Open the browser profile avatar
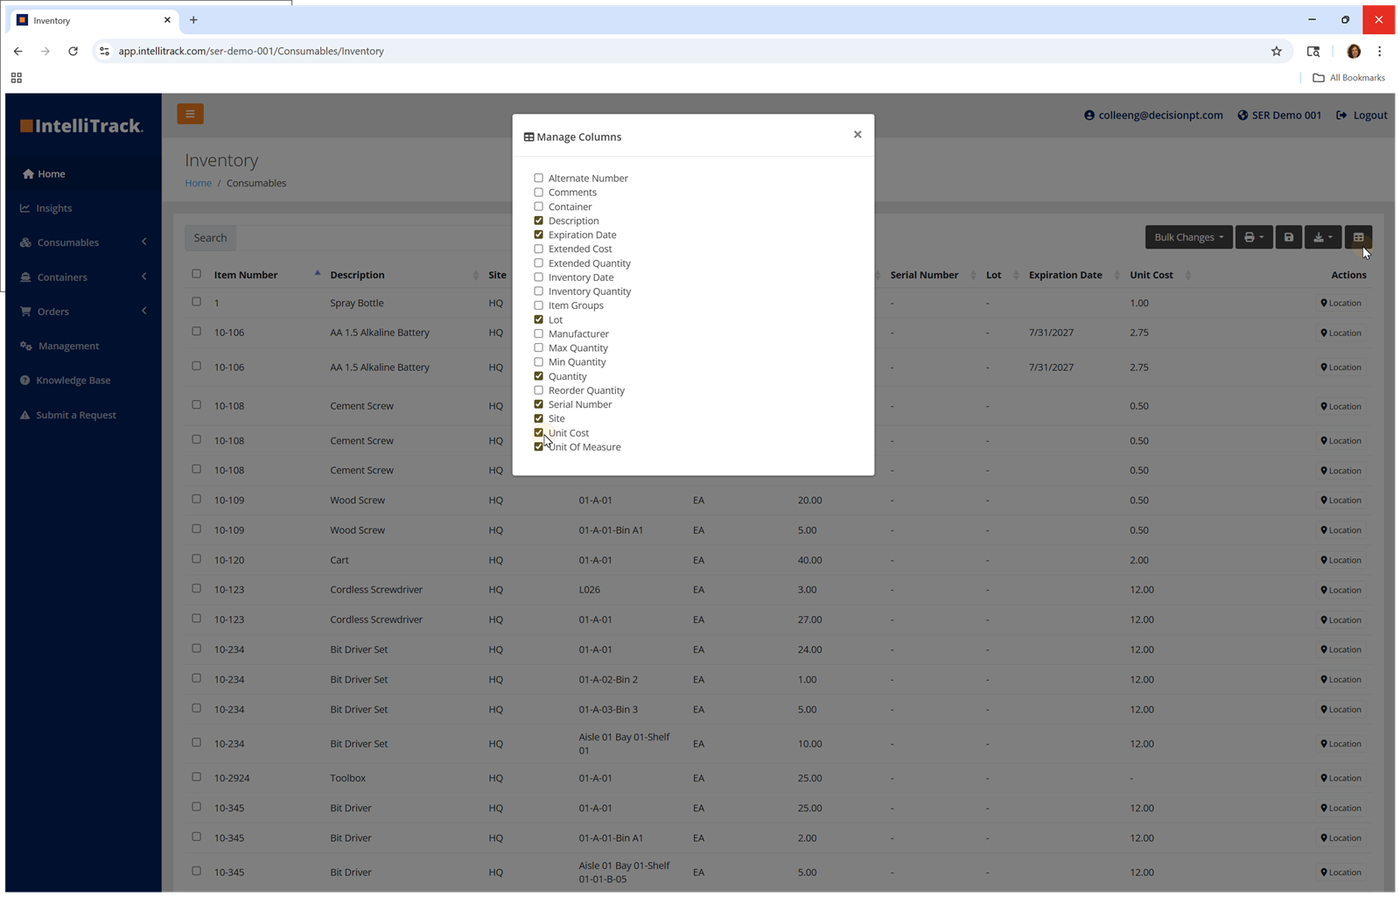The image size is (1400, 897). pos(1353,51)
